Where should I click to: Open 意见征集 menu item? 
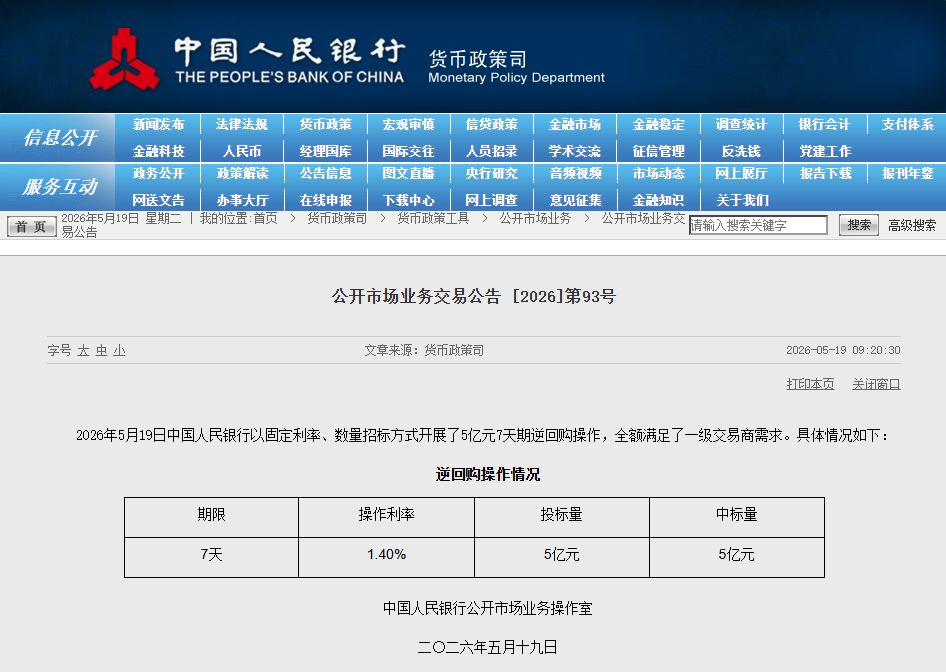coord(575,200)
